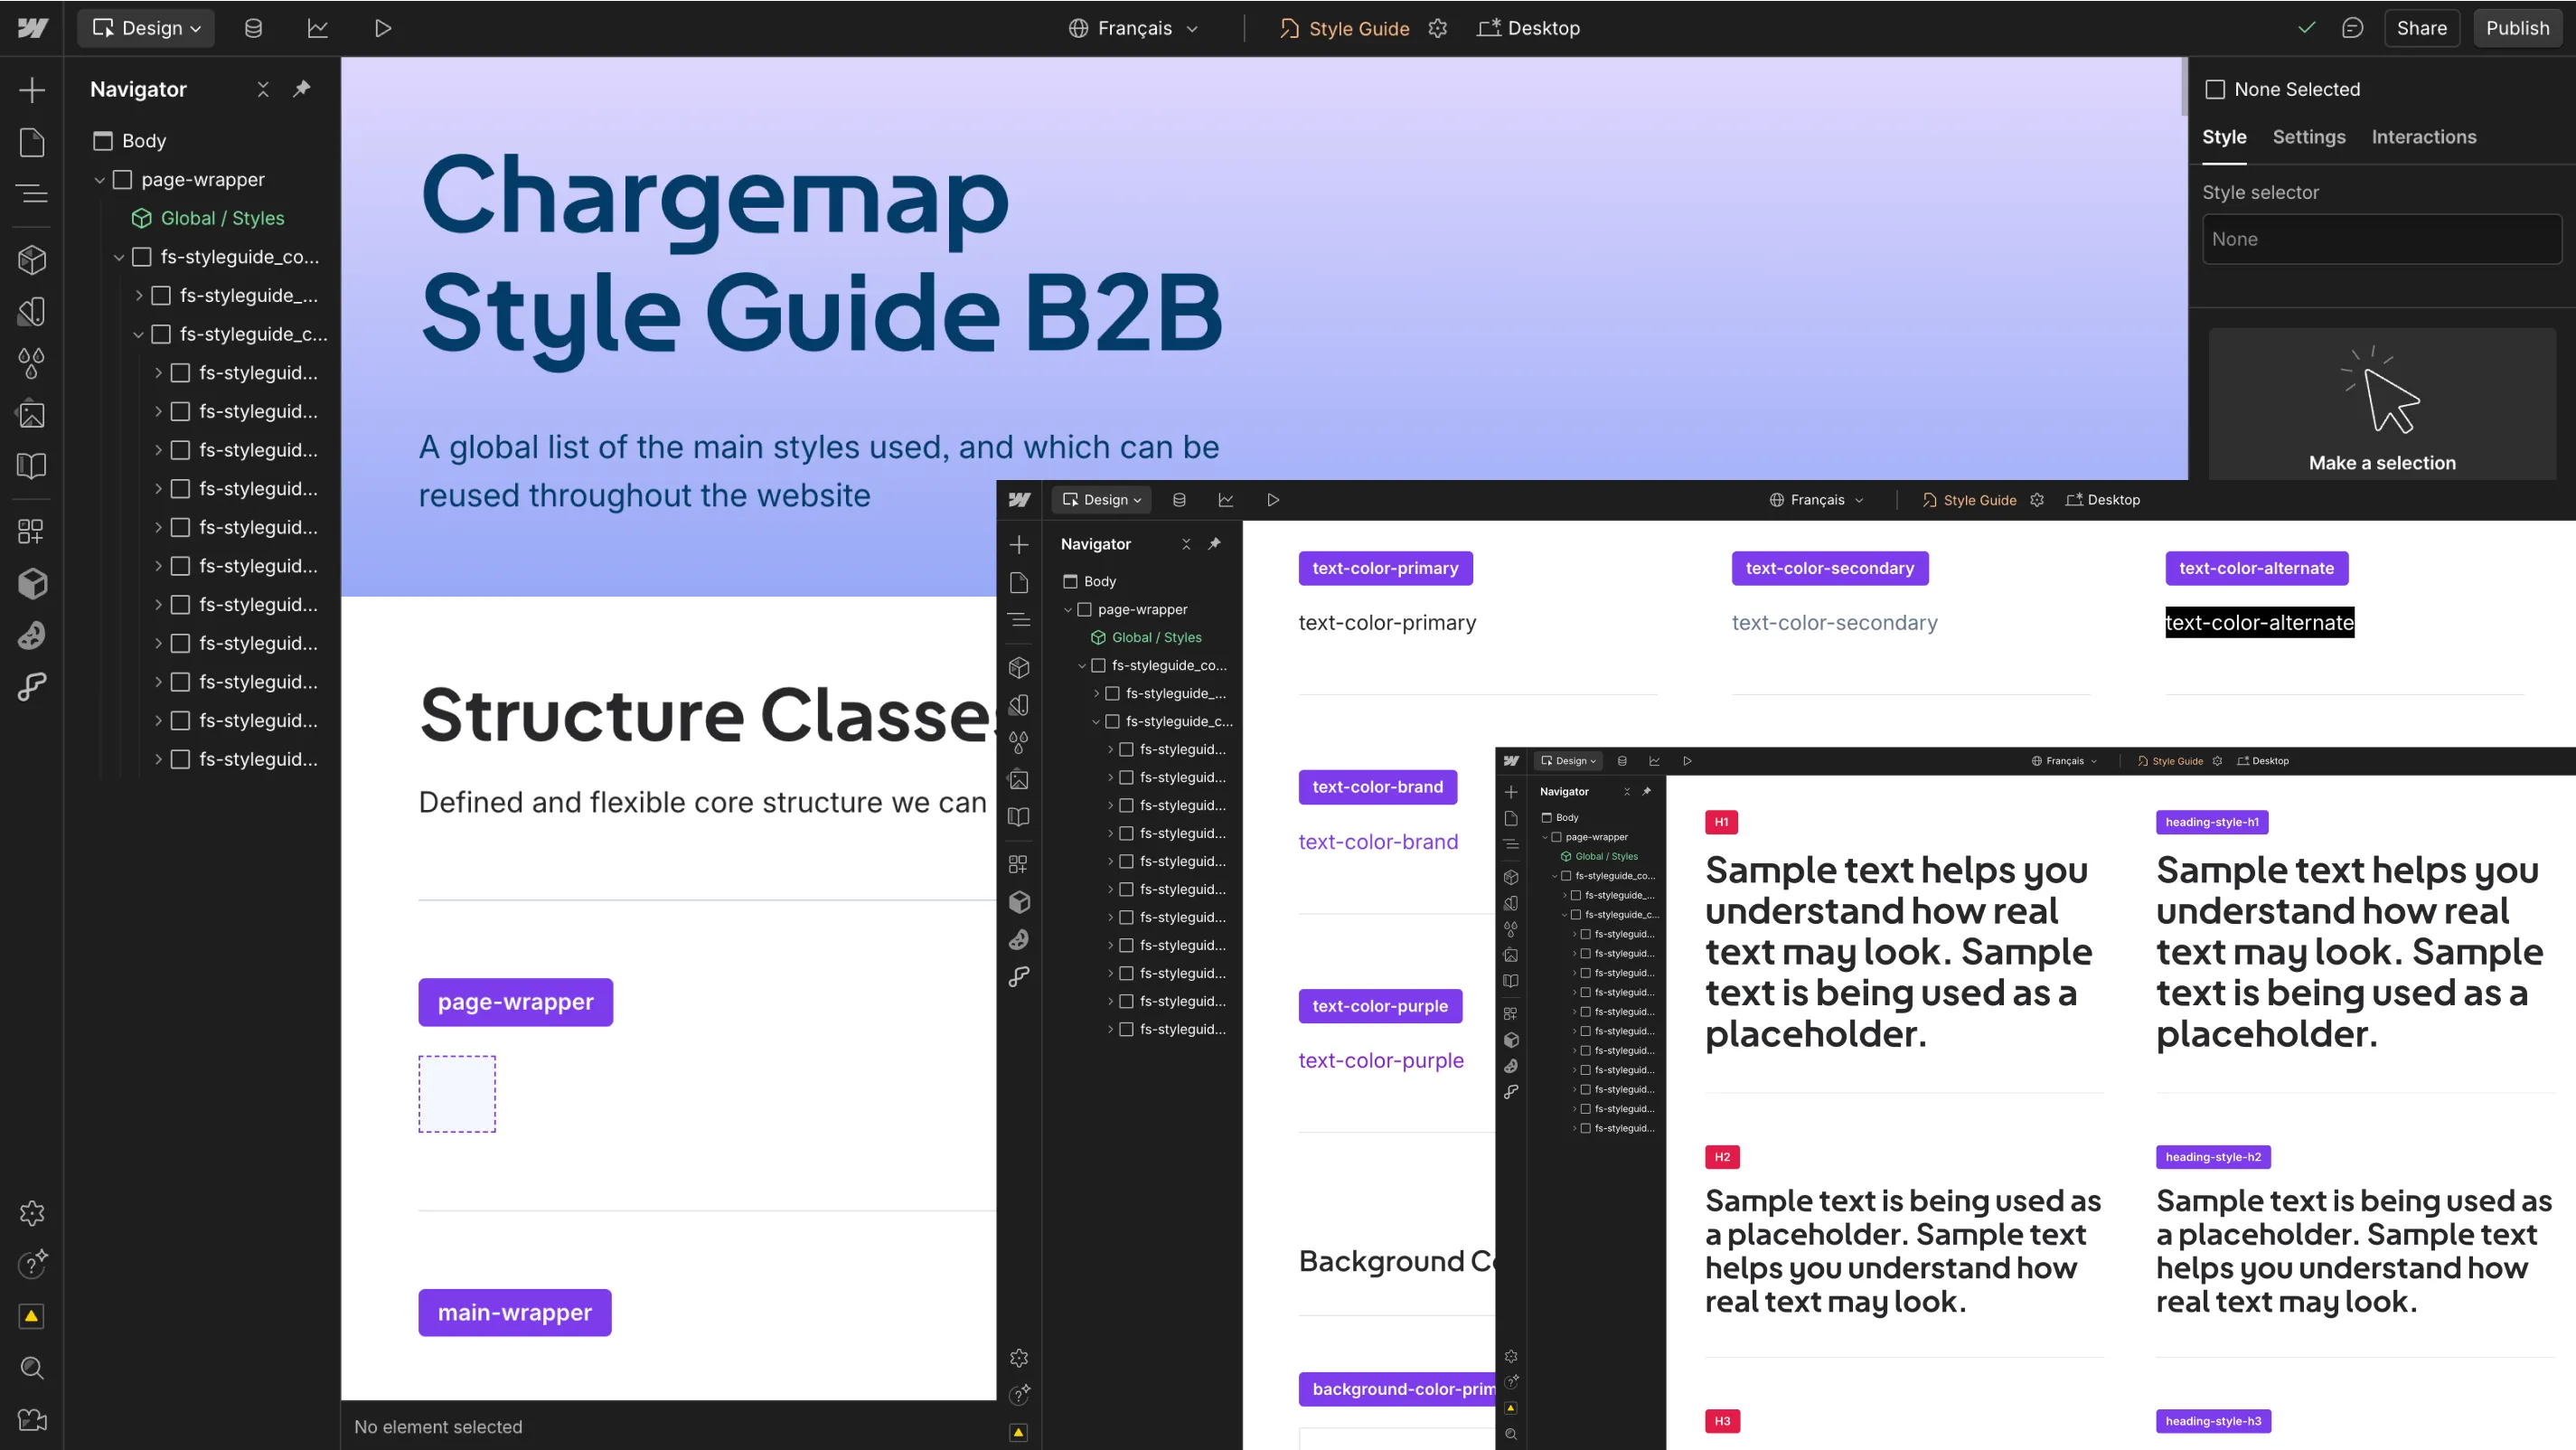
Task: Open the help question-mark icon in main sidebar
Action: pos(32,1264)
